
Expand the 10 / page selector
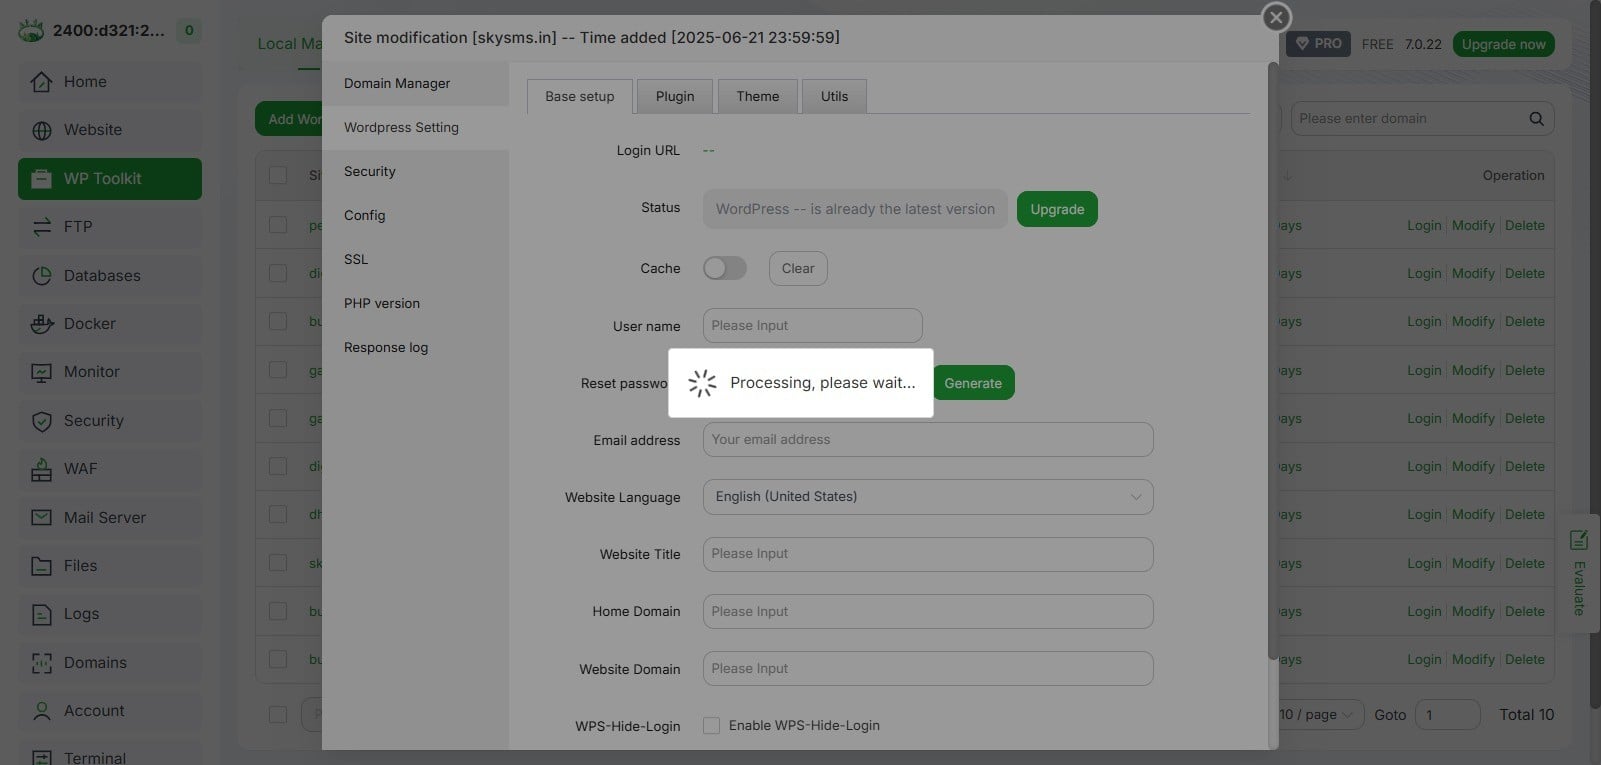1318,714
